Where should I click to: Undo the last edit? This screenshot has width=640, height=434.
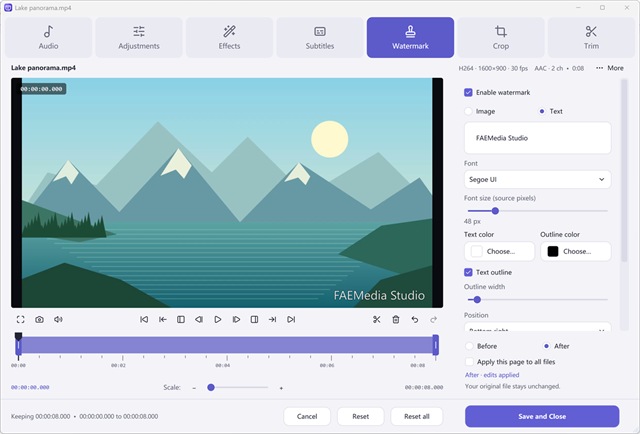[415, 319]
